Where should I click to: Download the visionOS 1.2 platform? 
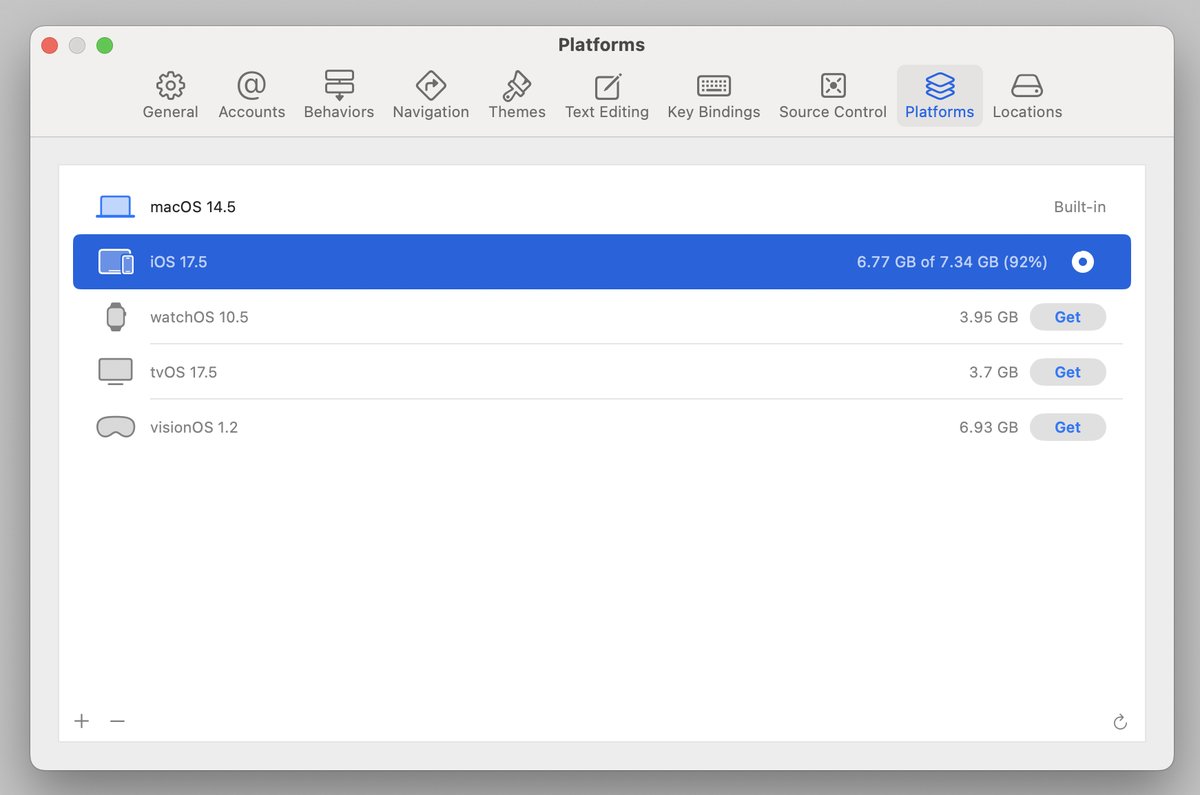pos(1068,427)
